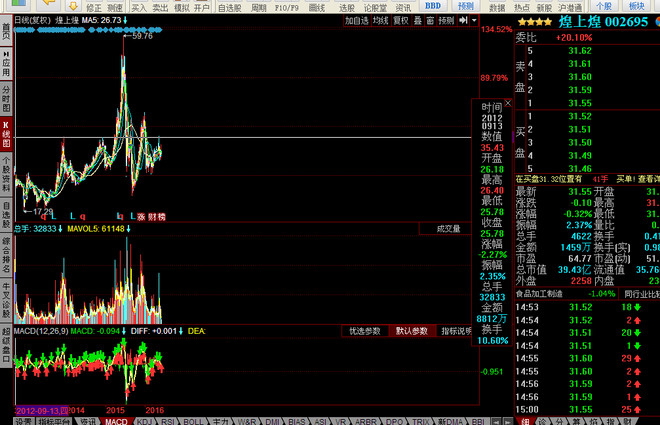The height and width of the screenshot is (425, 660).
Task: Click the 默认参数 button
Action: pos(412,331)
